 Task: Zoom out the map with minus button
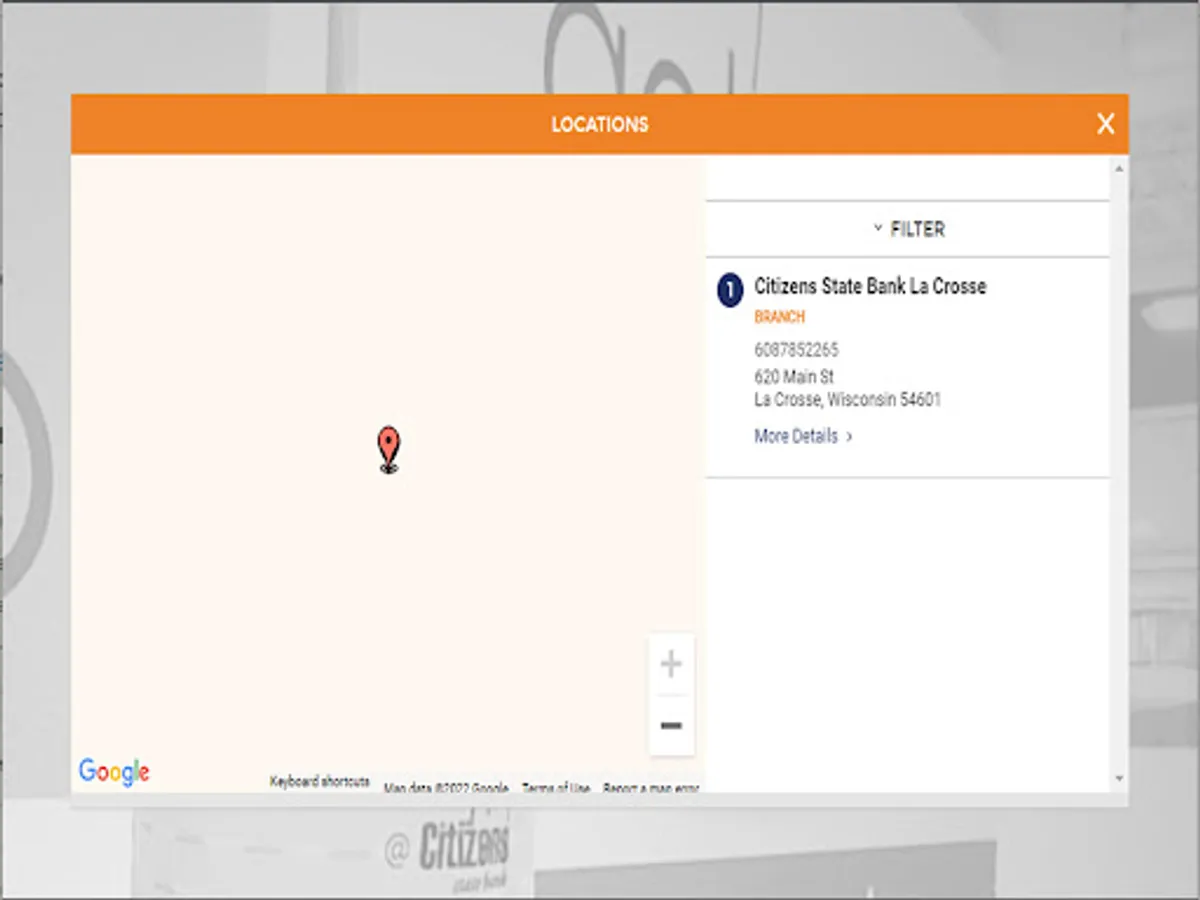coord(671,725)
